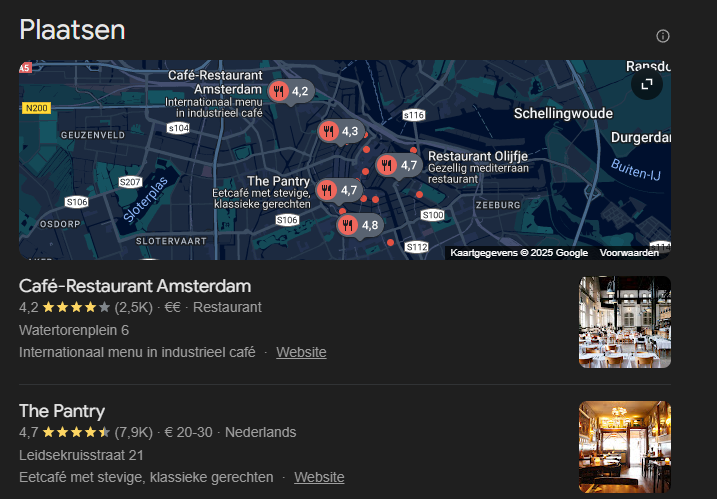Viewport: 717px width, 499px height.
Task: Click the S116 road marker on map
Action: (x=414, y=115)
